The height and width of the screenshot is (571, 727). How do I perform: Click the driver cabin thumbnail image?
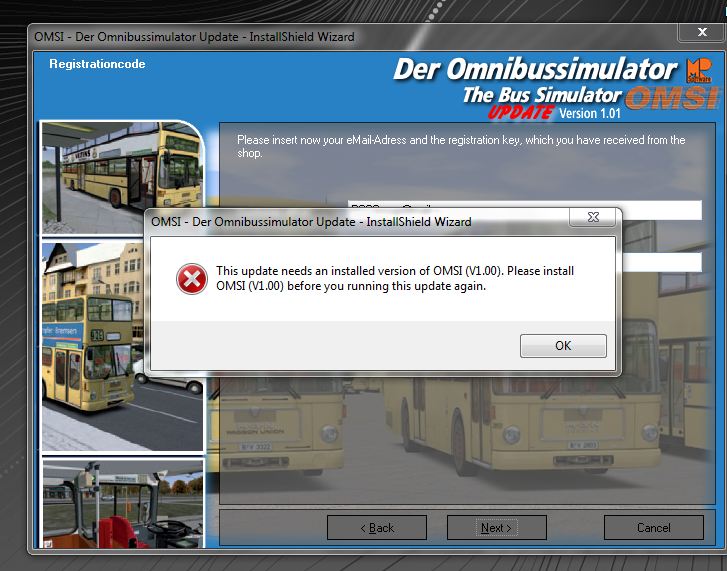[123, 503]
